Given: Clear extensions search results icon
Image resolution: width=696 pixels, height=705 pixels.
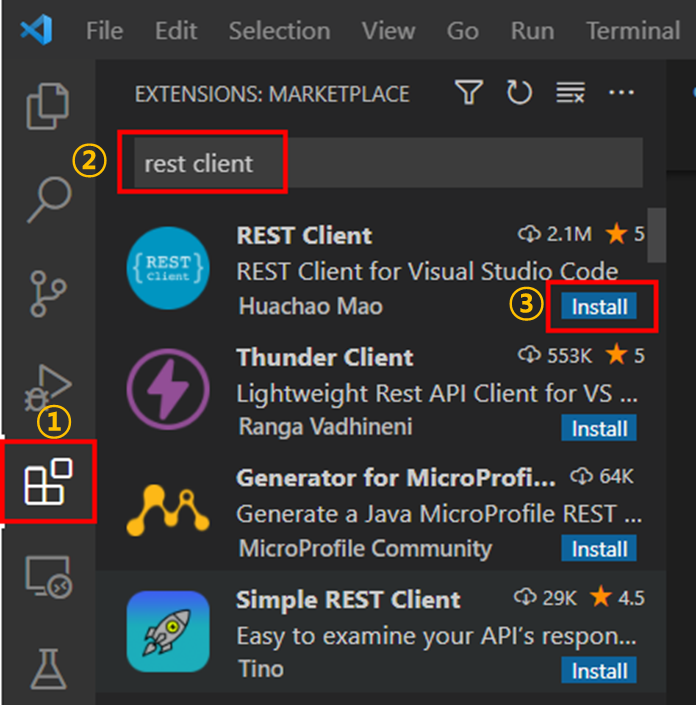Looking at the screenshot, I should click(571, 92).
